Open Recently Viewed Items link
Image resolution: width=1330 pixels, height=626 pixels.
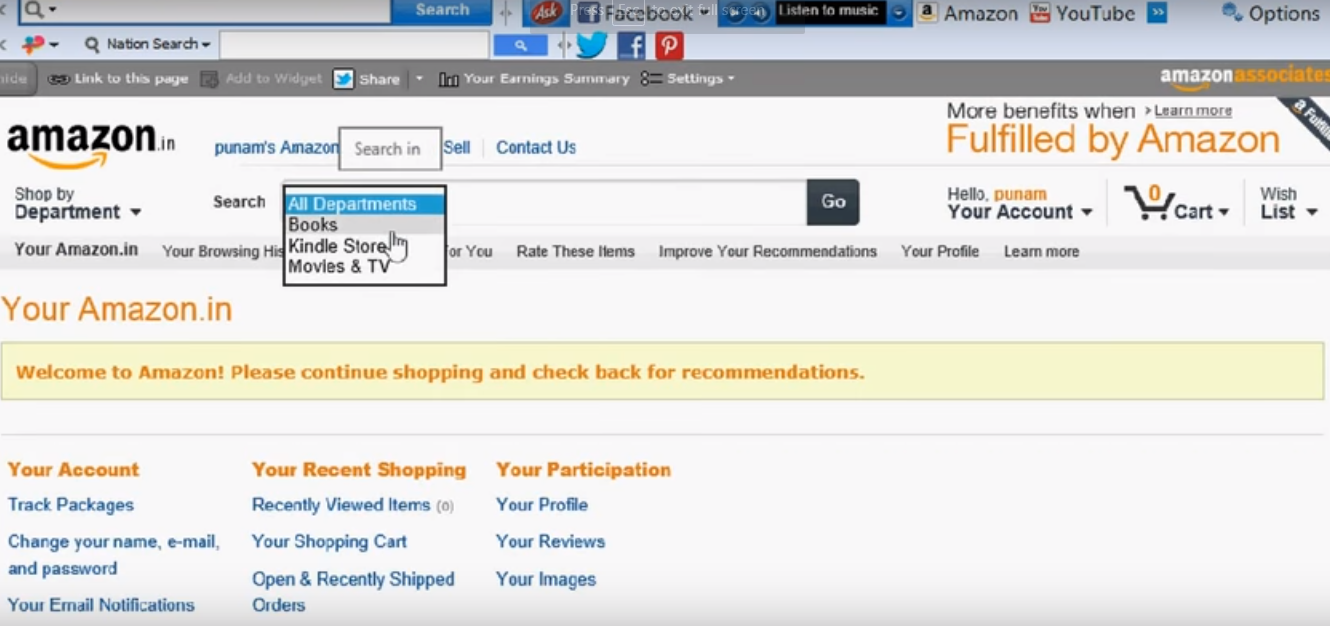tap(341, 505)
